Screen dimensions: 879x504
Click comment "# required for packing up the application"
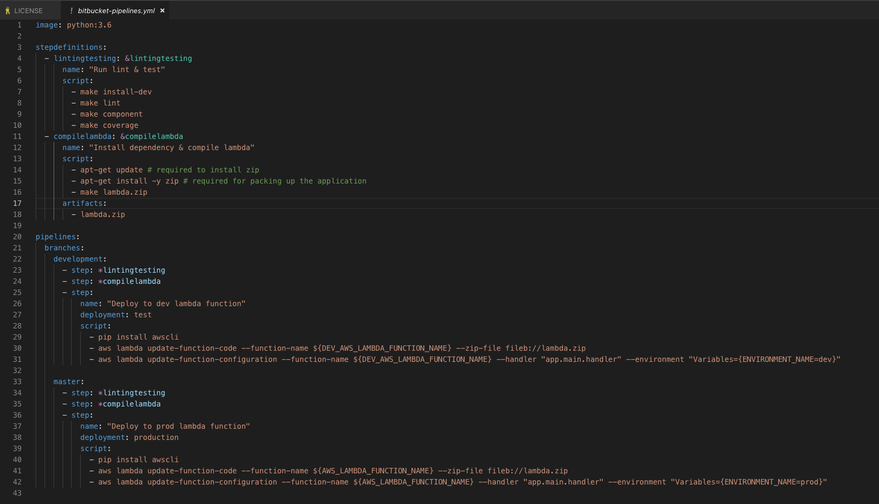point(275,181)
